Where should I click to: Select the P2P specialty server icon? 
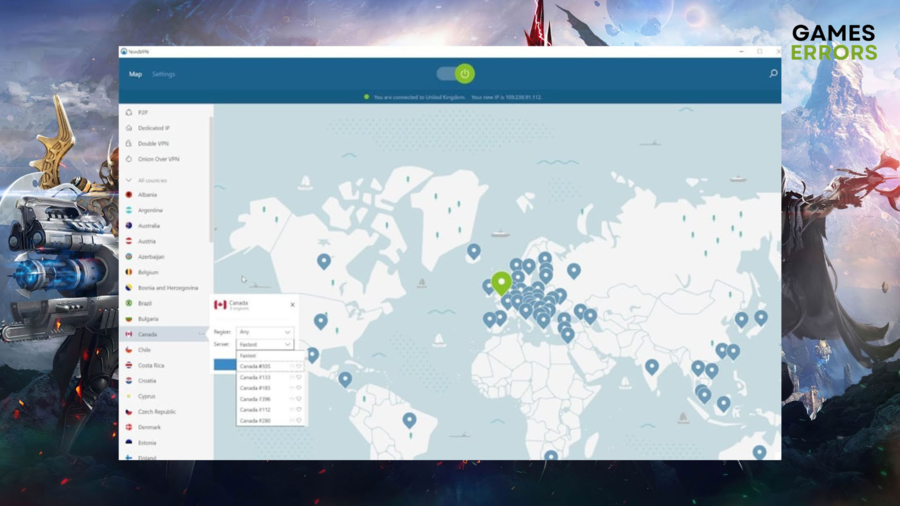pos(129,113)
